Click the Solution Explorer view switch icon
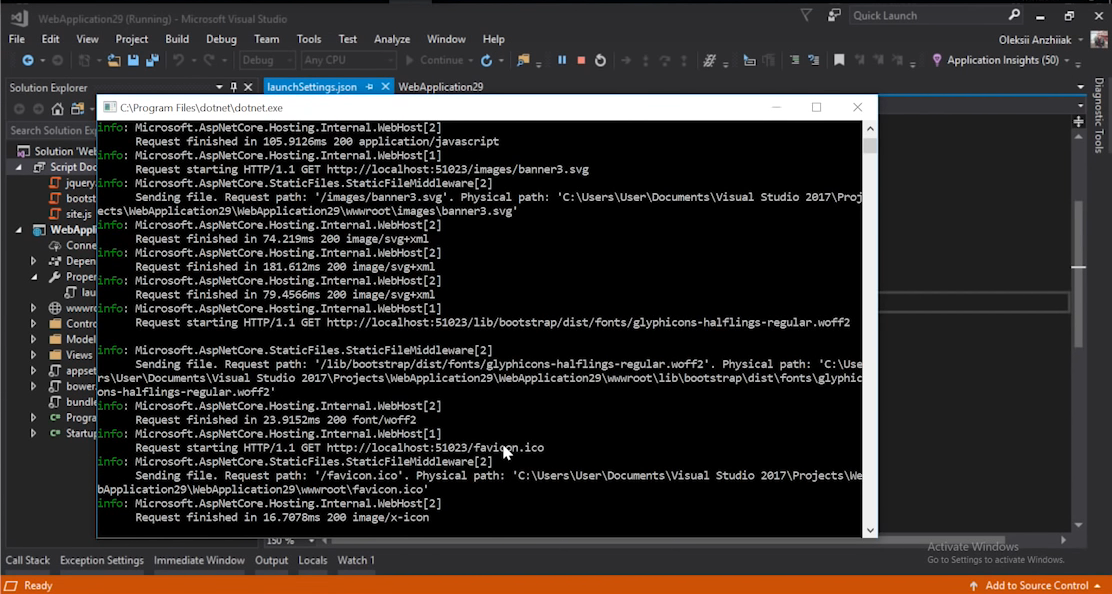The width and height of the screenshot is (1112, 594). click(x=77, y=108)
